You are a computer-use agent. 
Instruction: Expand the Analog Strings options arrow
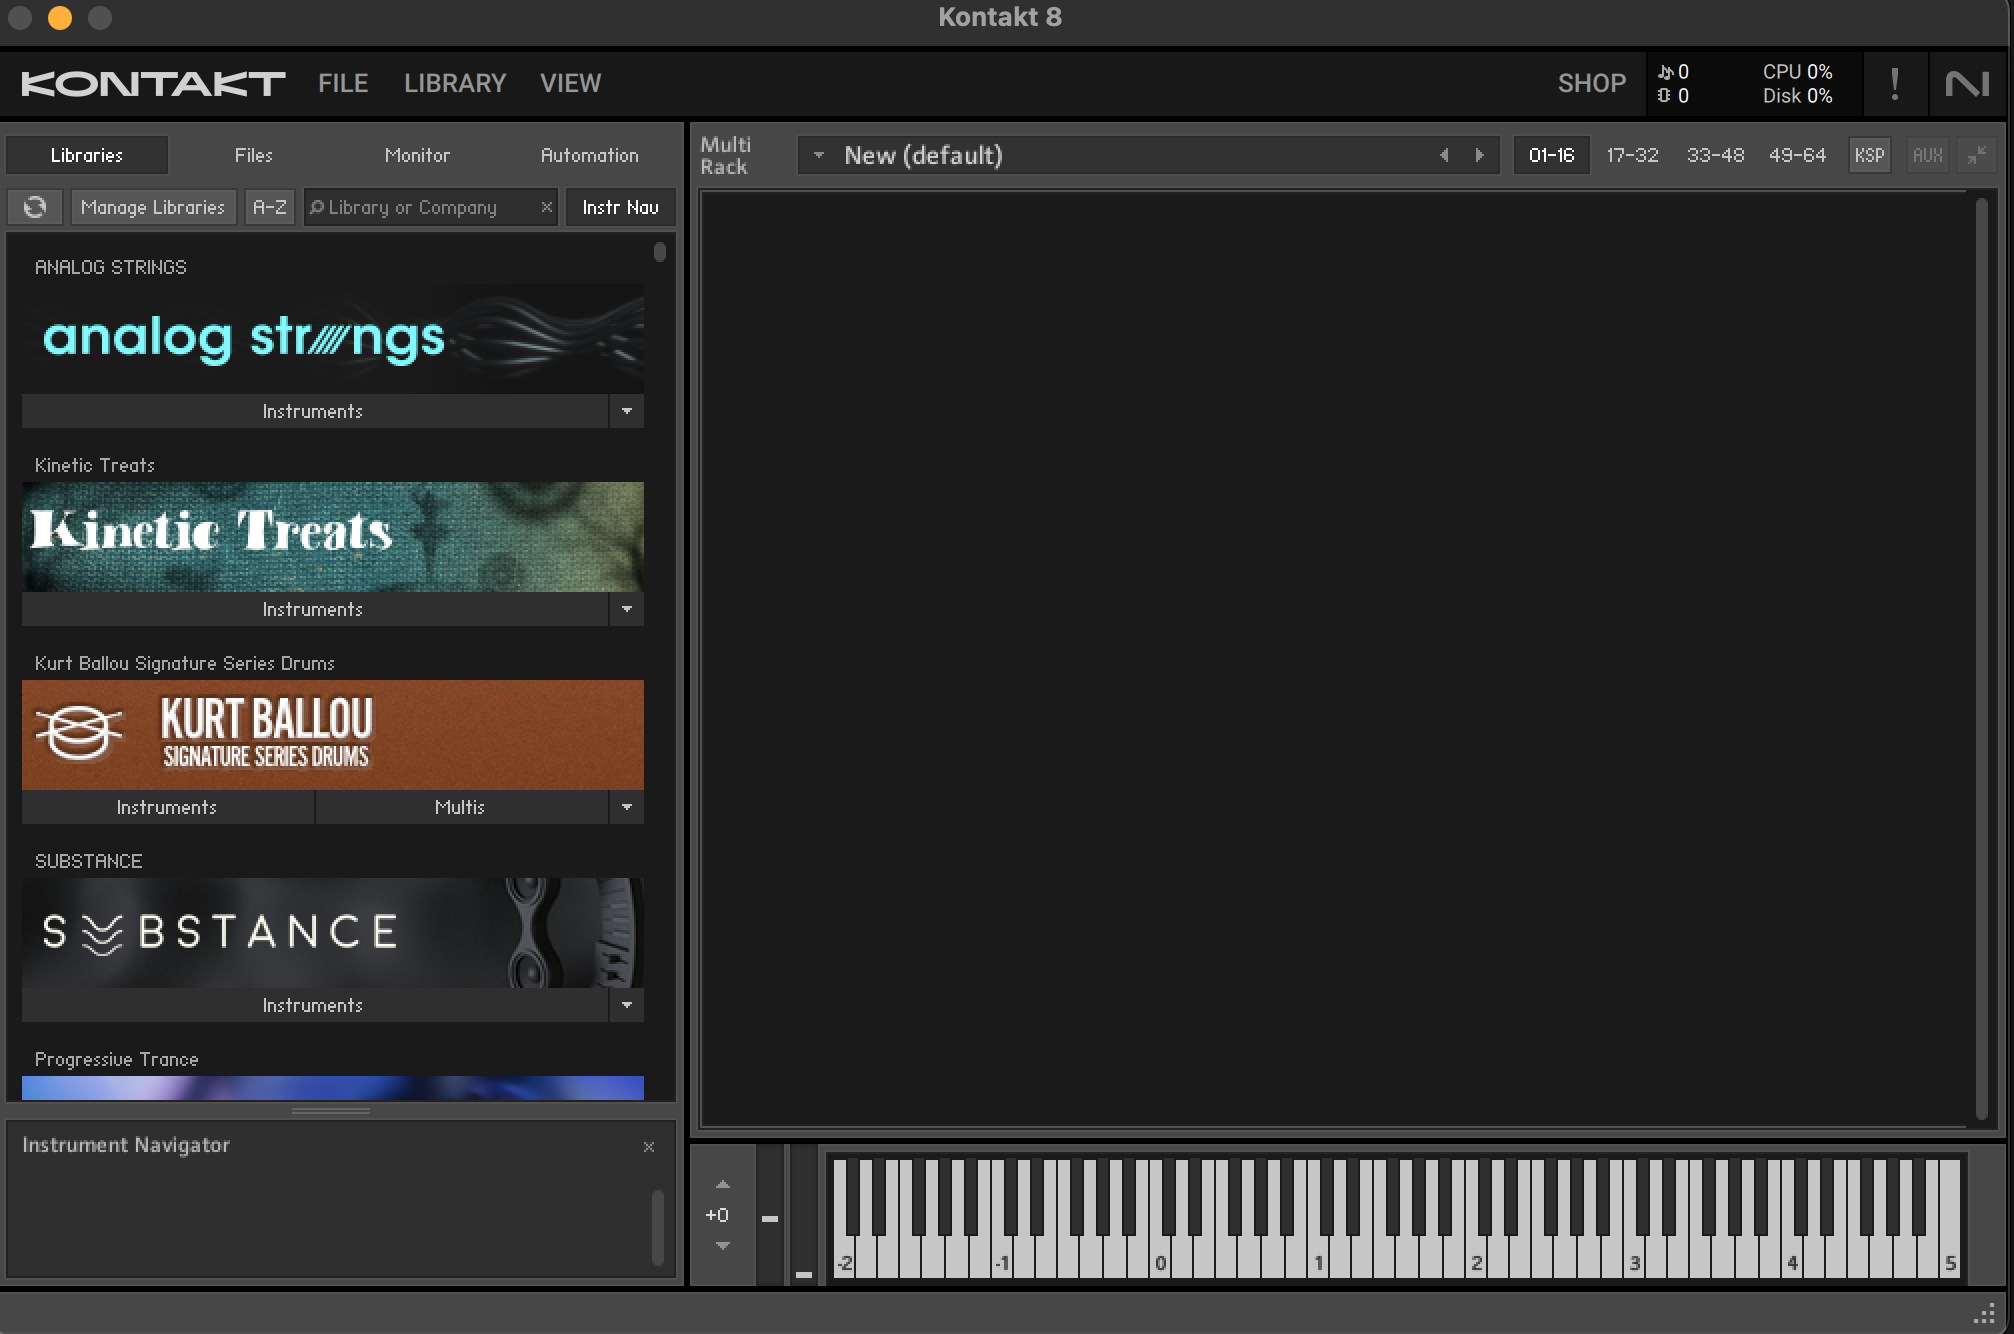click(x=627, y=411)
